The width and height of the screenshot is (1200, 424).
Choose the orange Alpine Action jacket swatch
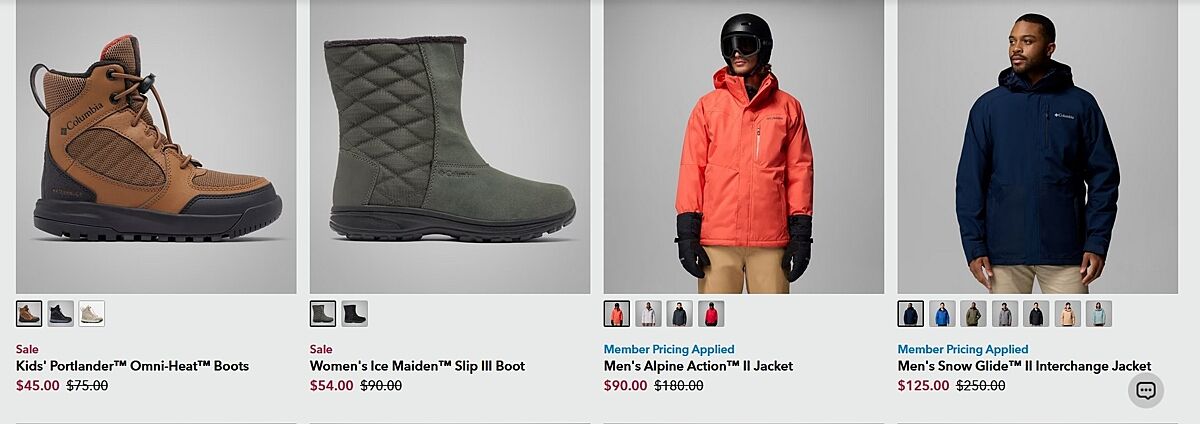point(617,314)
